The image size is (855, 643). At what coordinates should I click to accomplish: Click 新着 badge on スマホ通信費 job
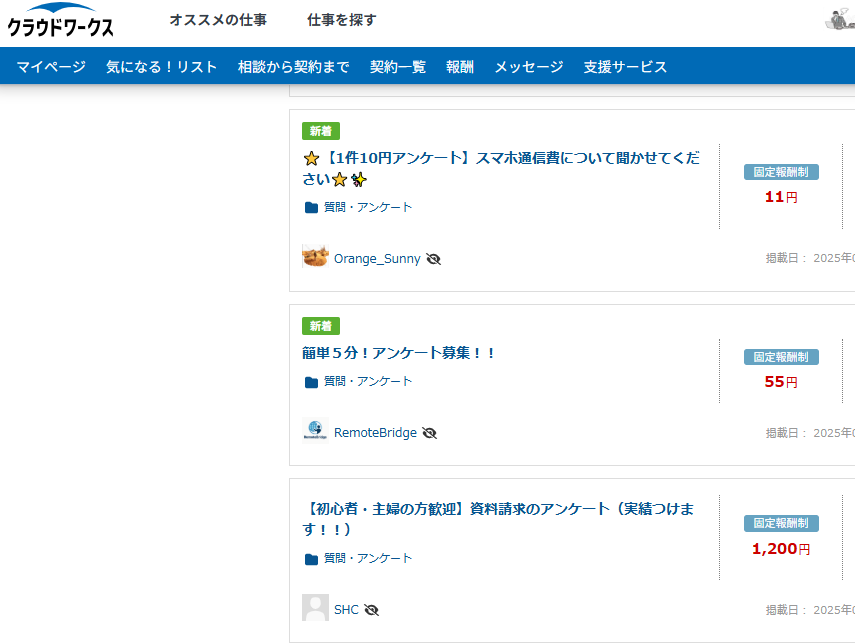(x=321, y=131)
